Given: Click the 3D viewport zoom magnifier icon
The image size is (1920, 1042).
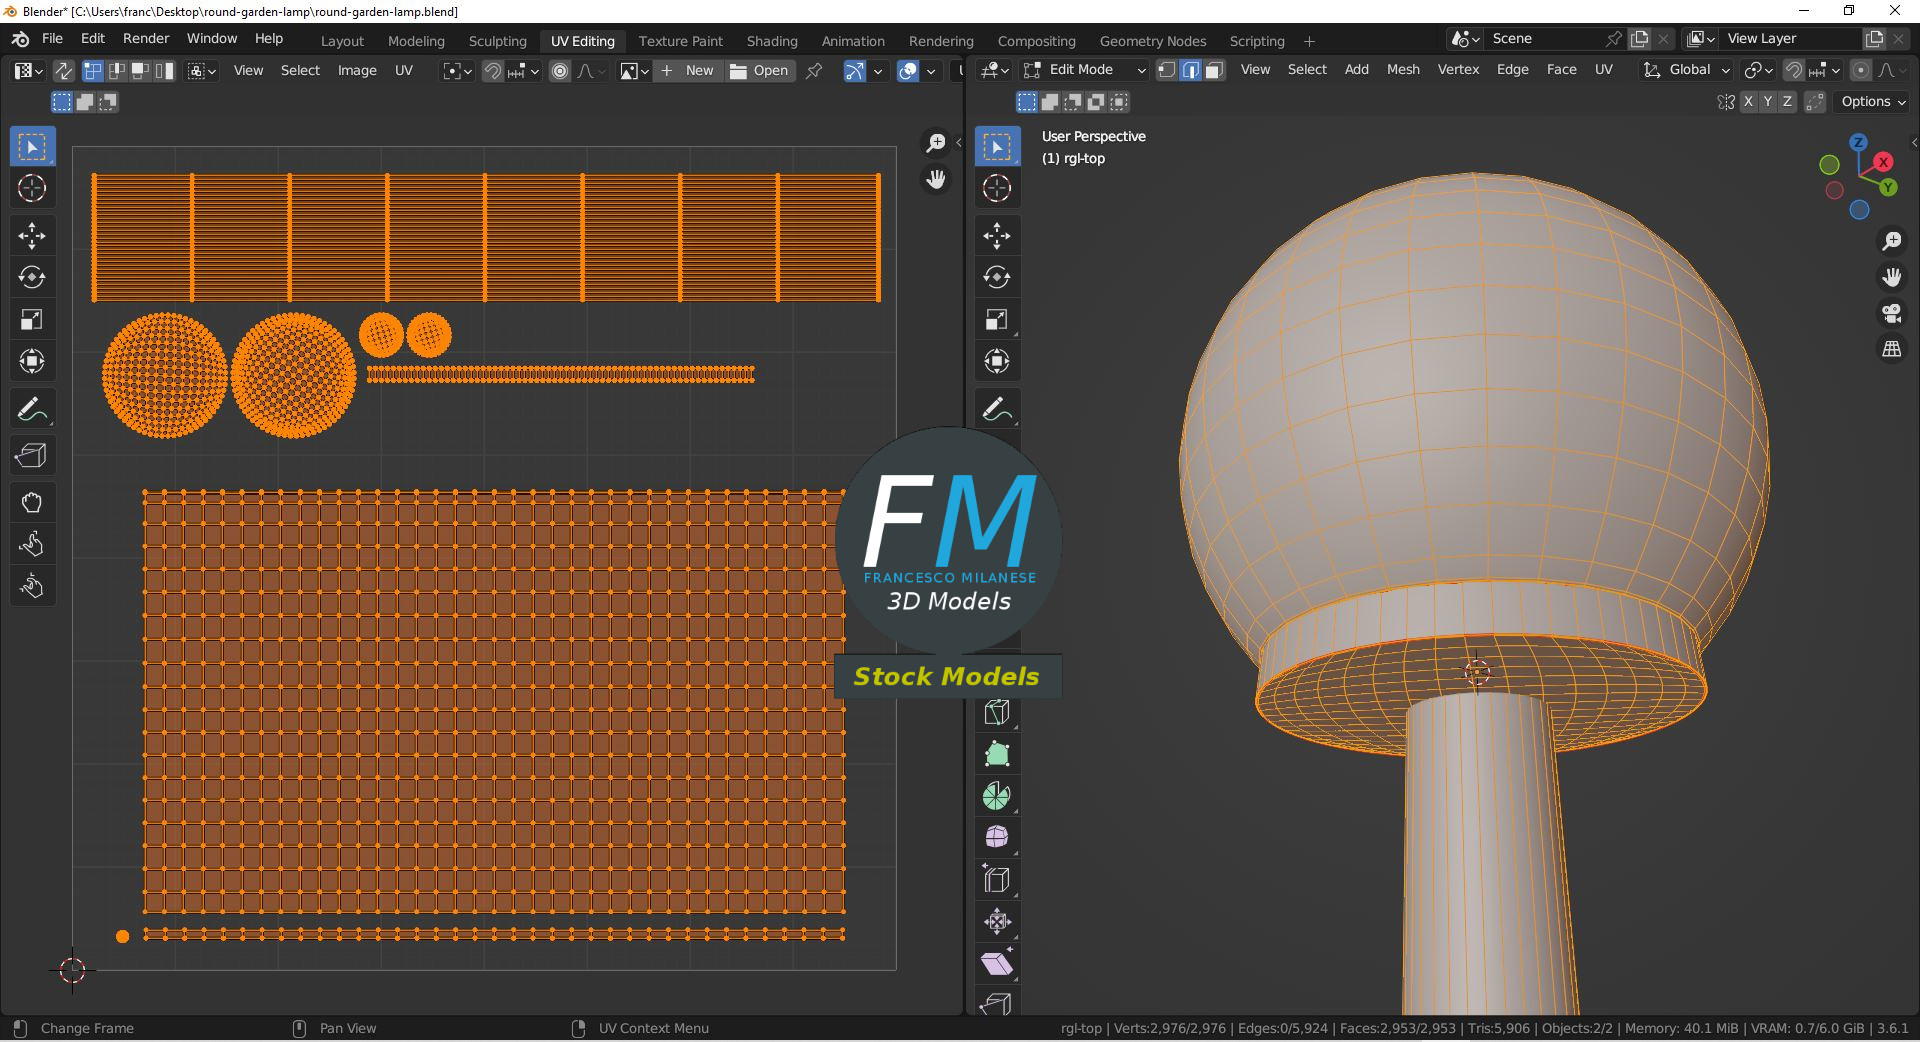Looking at the screenshot, I should [x=1892, y=241].
